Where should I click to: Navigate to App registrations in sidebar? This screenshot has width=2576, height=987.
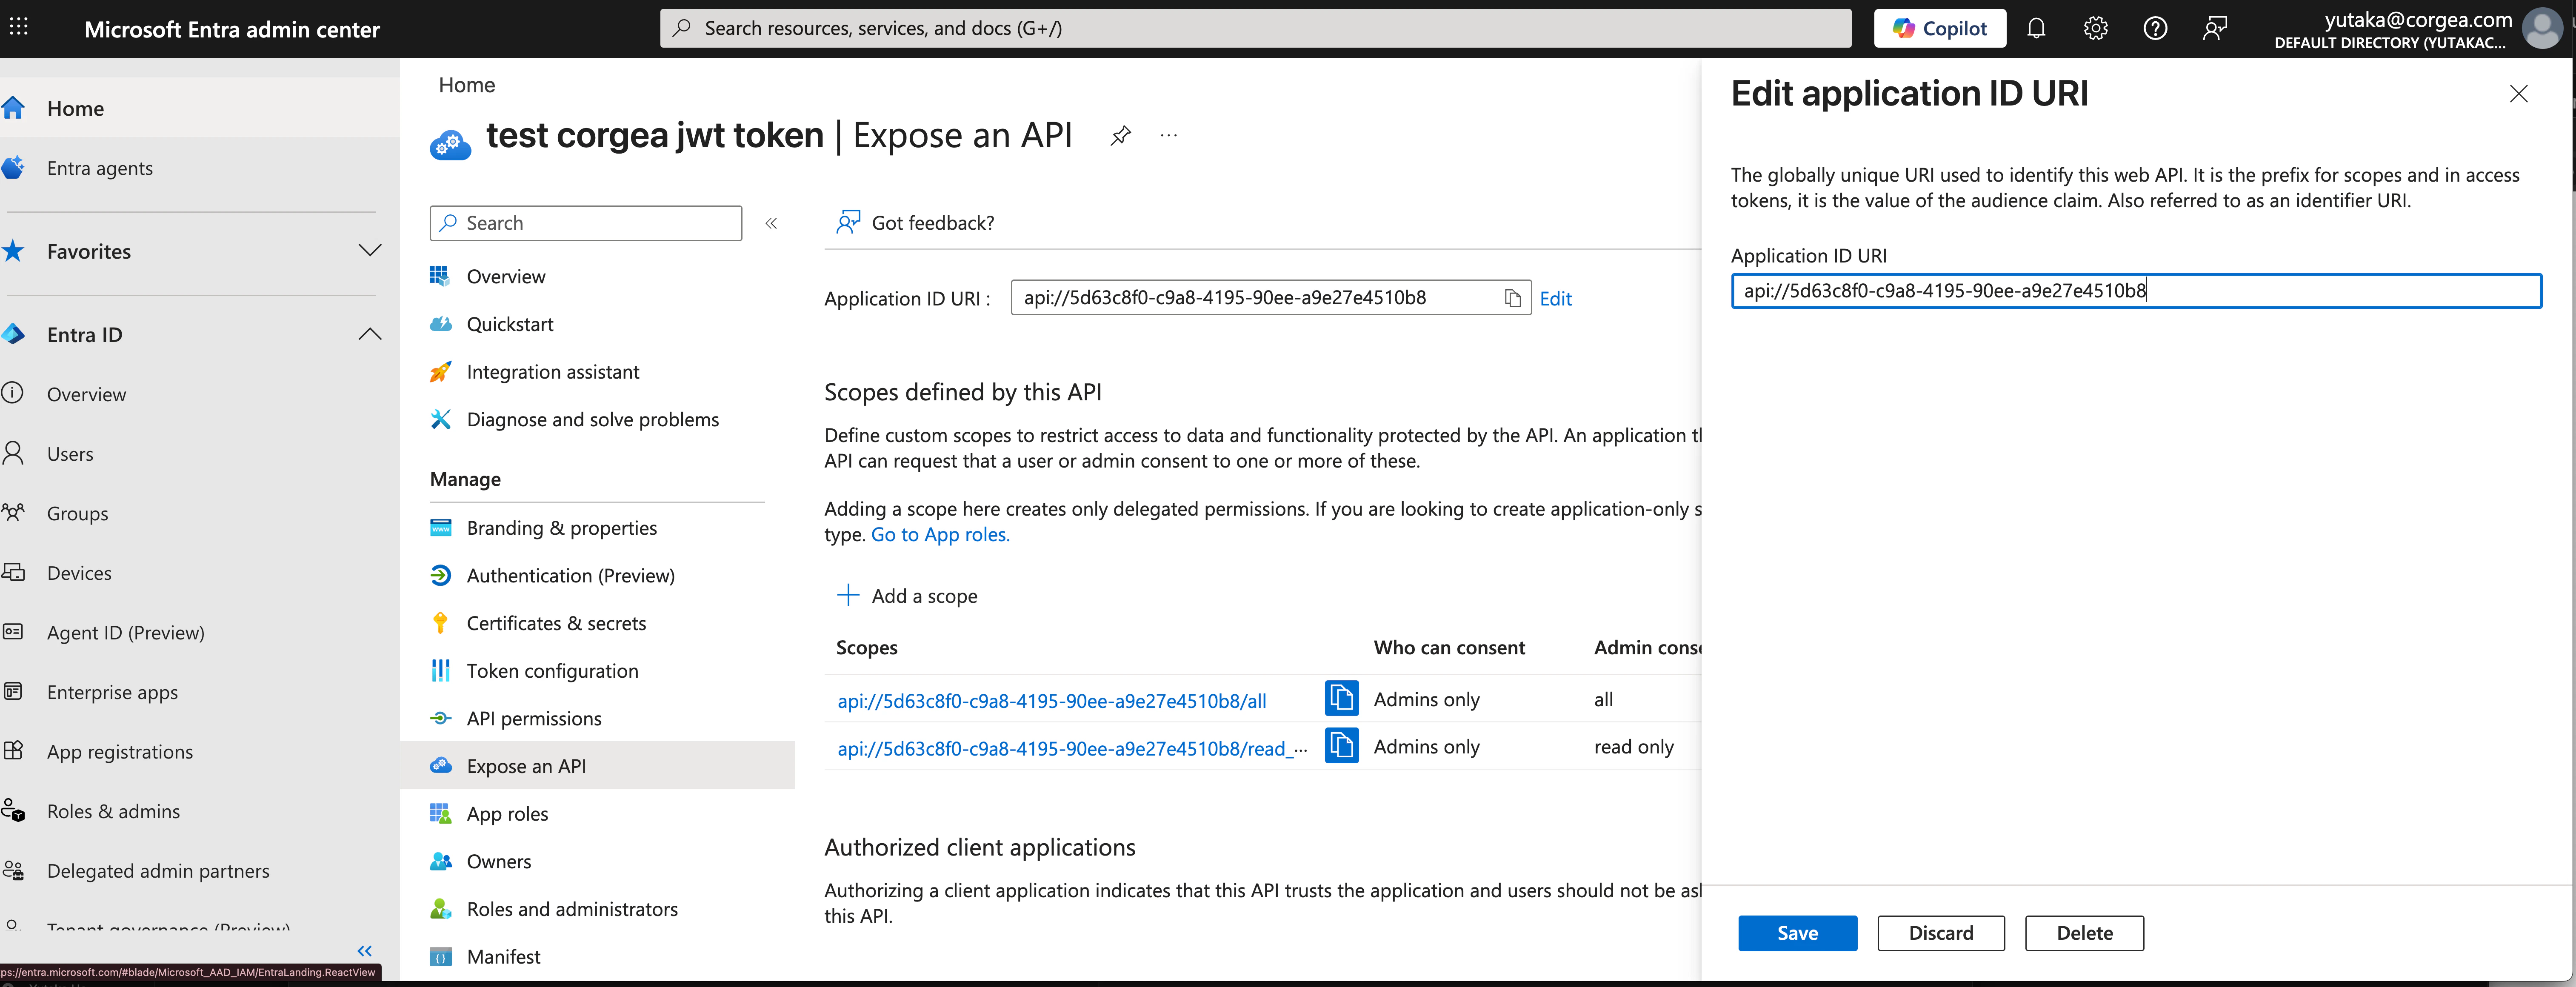coord(119,751)
